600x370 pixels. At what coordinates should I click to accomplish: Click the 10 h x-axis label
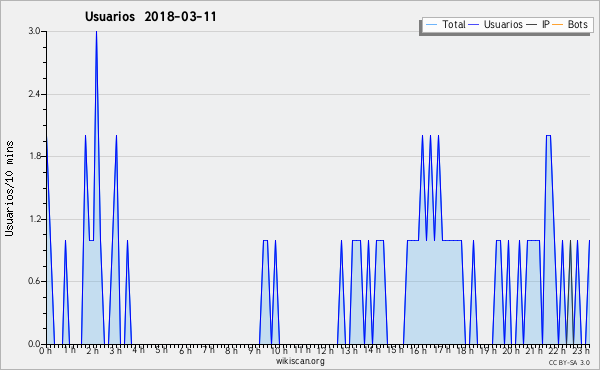pyautogui.click(x=279, y=350)
